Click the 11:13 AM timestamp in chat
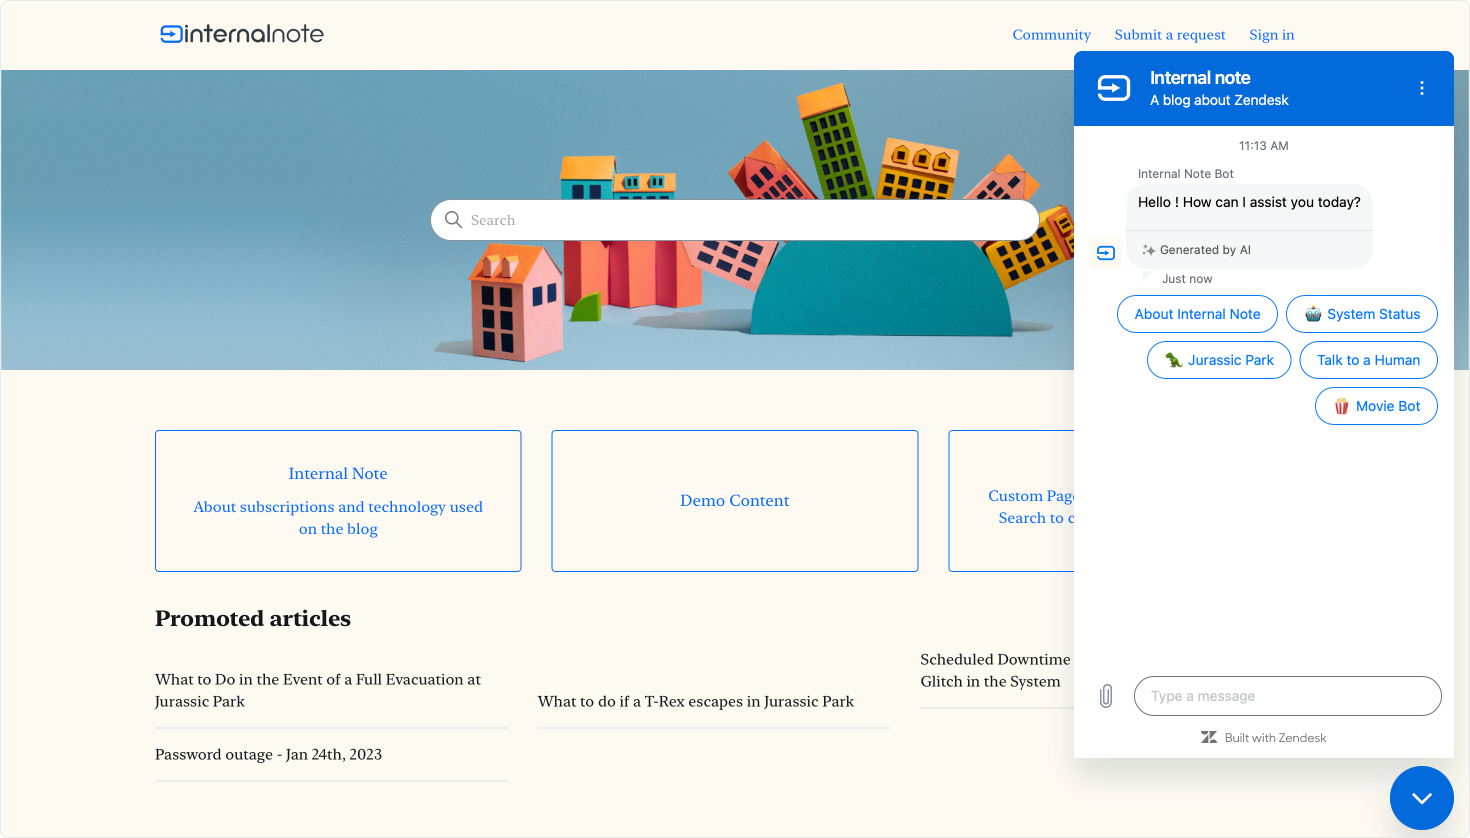The height and width of the screenshot is (838, 1470). [1263, 146]
